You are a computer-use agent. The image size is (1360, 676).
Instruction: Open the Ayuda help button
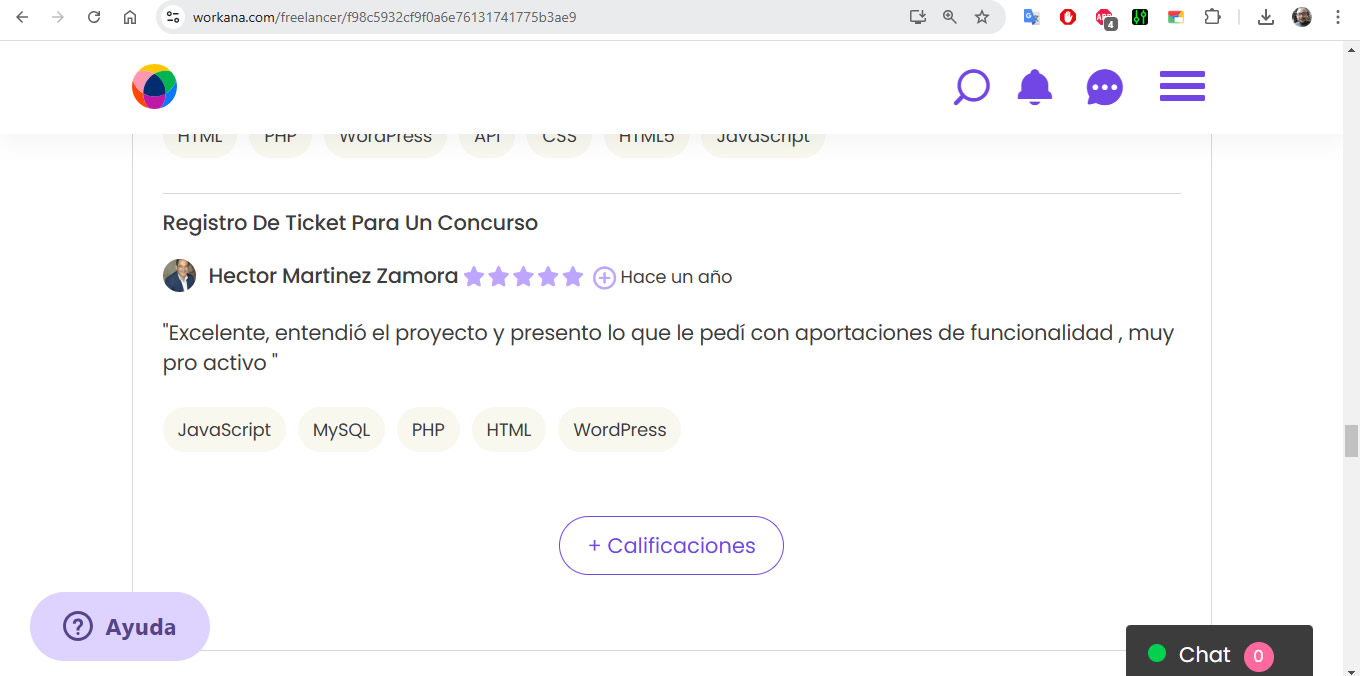(120, 627)
